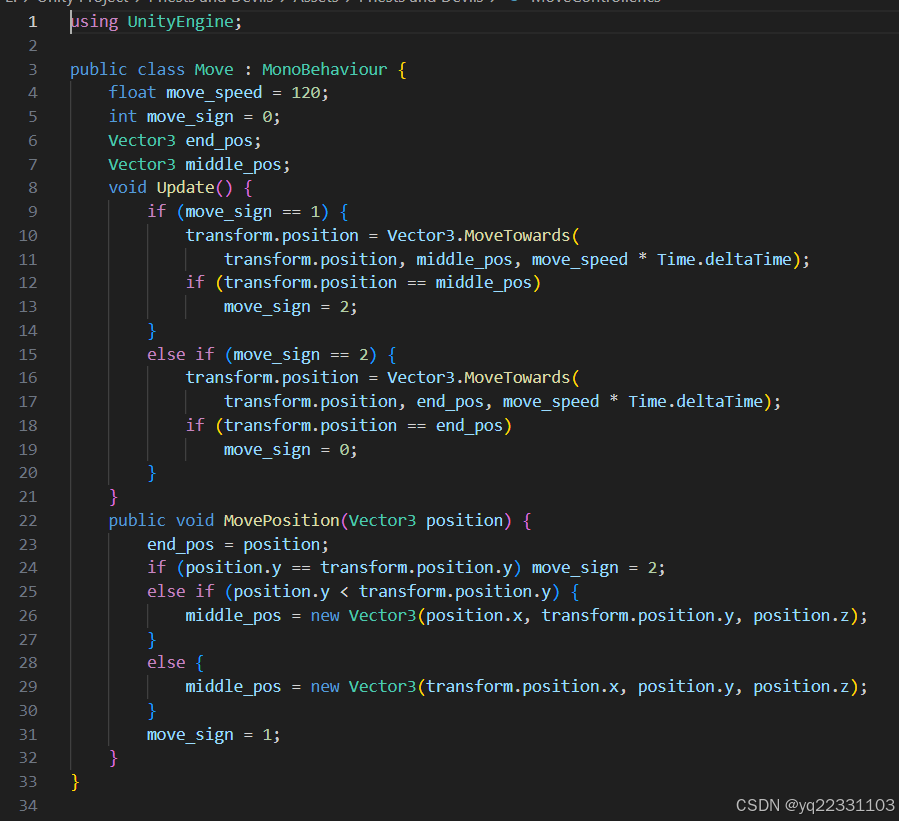
Task: Click line number 8 in the gutter
Action: [x=33, y=187]
